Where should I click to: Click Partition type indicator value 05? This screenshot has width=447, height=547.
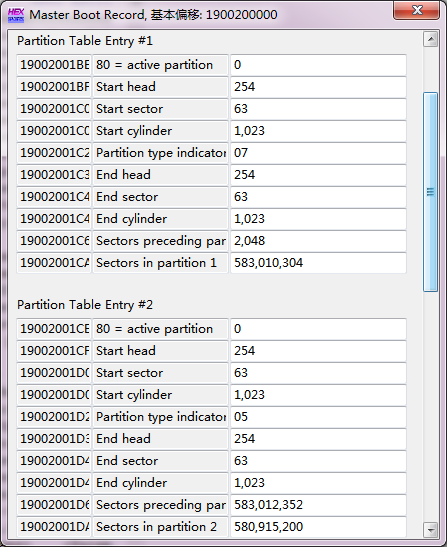pos(318,417)
